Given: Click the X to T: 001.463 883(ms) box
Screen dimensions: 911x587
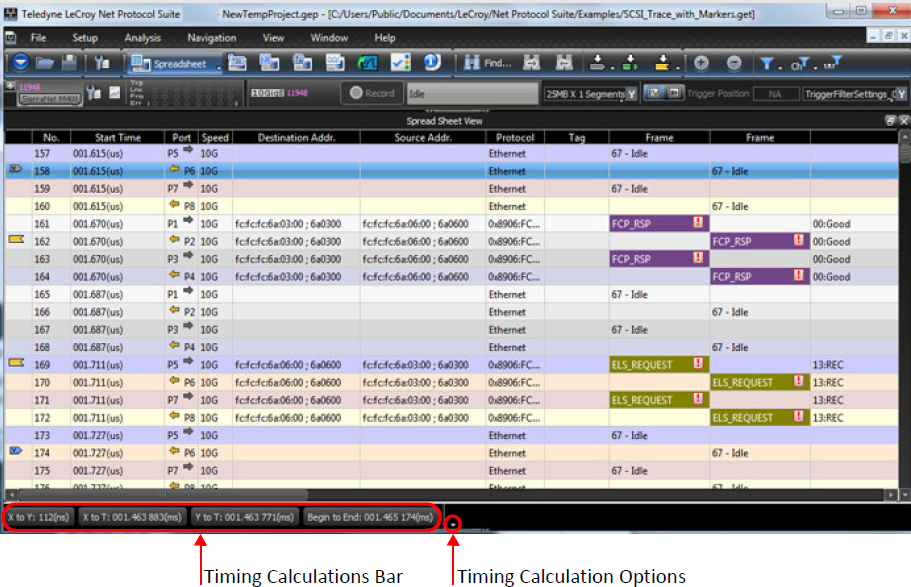Looking at the screenshot, I should 131,517.
